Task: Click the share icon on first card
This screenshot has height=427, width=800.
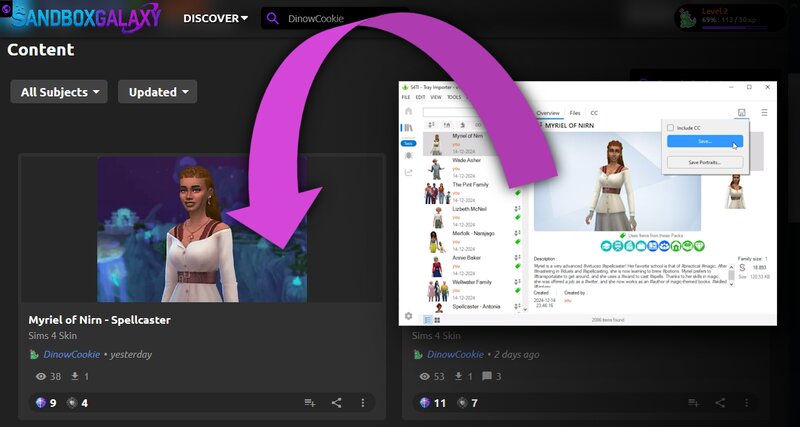Action: [x=336, y=403]
